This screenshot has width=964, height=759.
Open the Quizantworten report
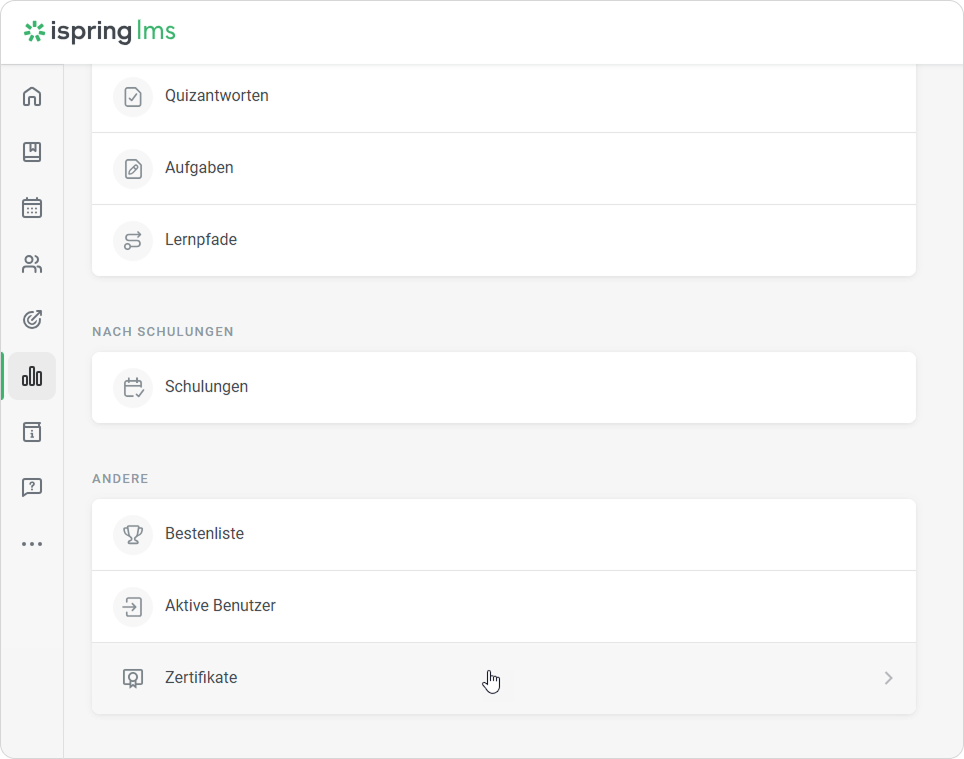click(216, 96)
